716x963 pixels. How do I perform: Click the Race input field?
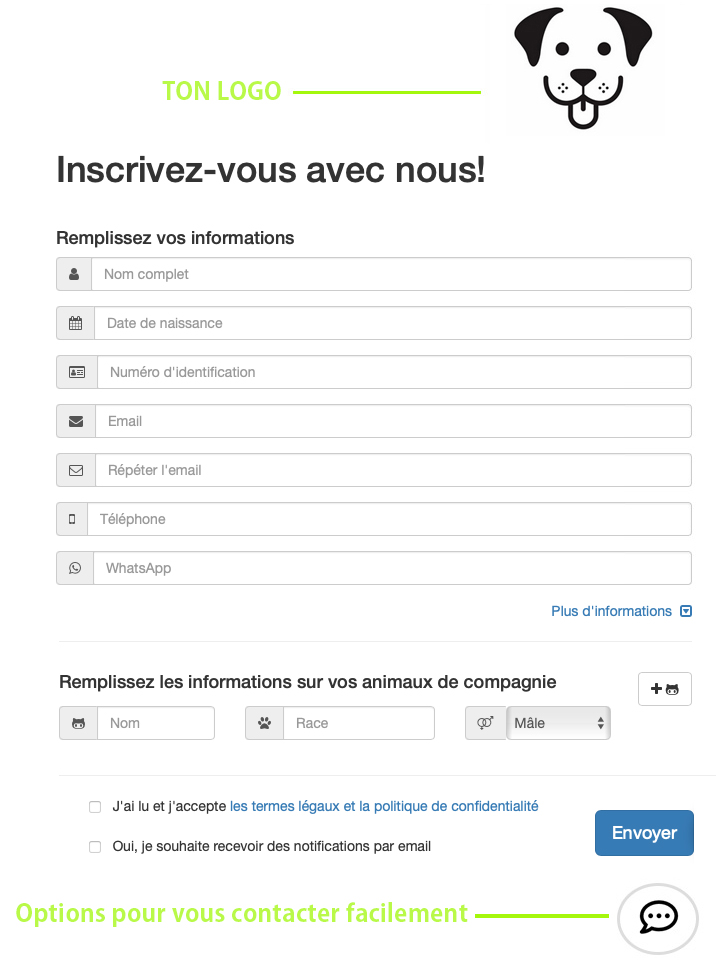[359, 723]
